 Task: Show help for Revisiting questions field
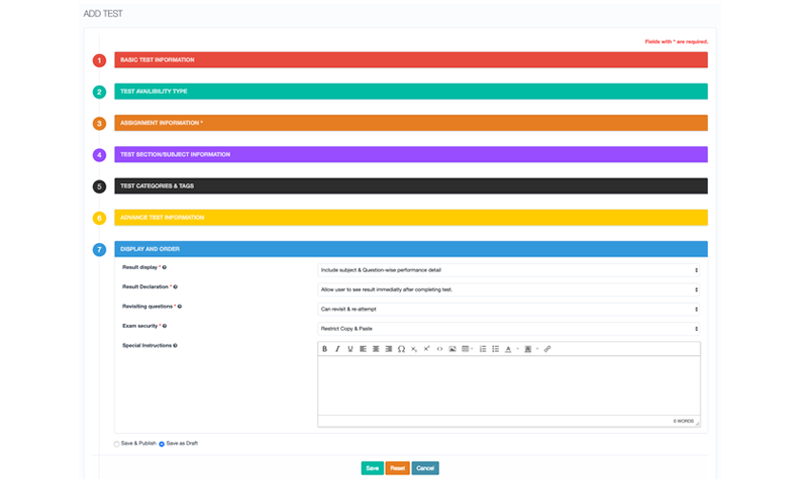(x=180, y=307)
